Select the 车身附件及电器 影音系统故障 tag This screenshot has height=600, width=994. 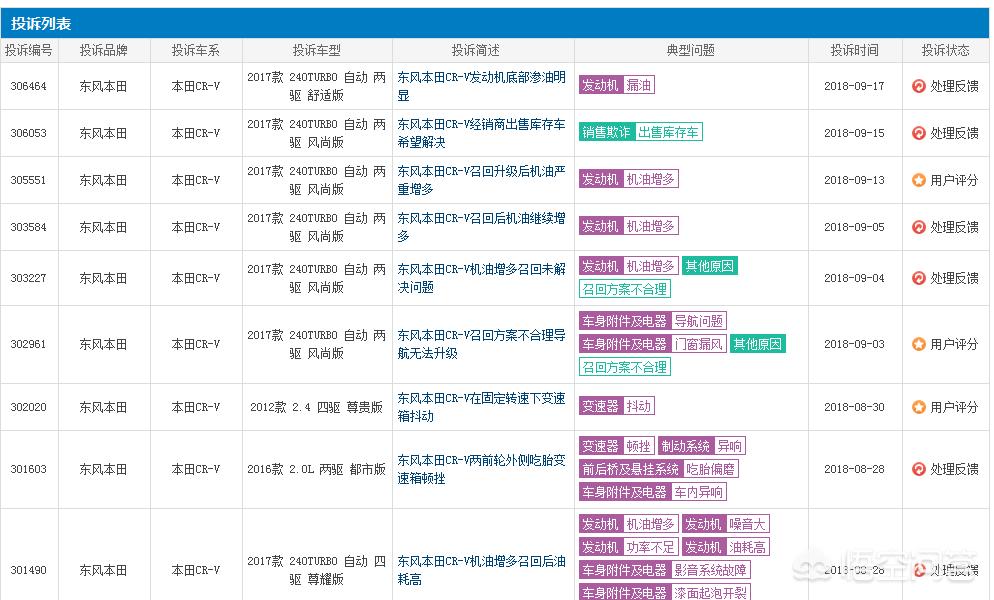(x=665, y=570)
